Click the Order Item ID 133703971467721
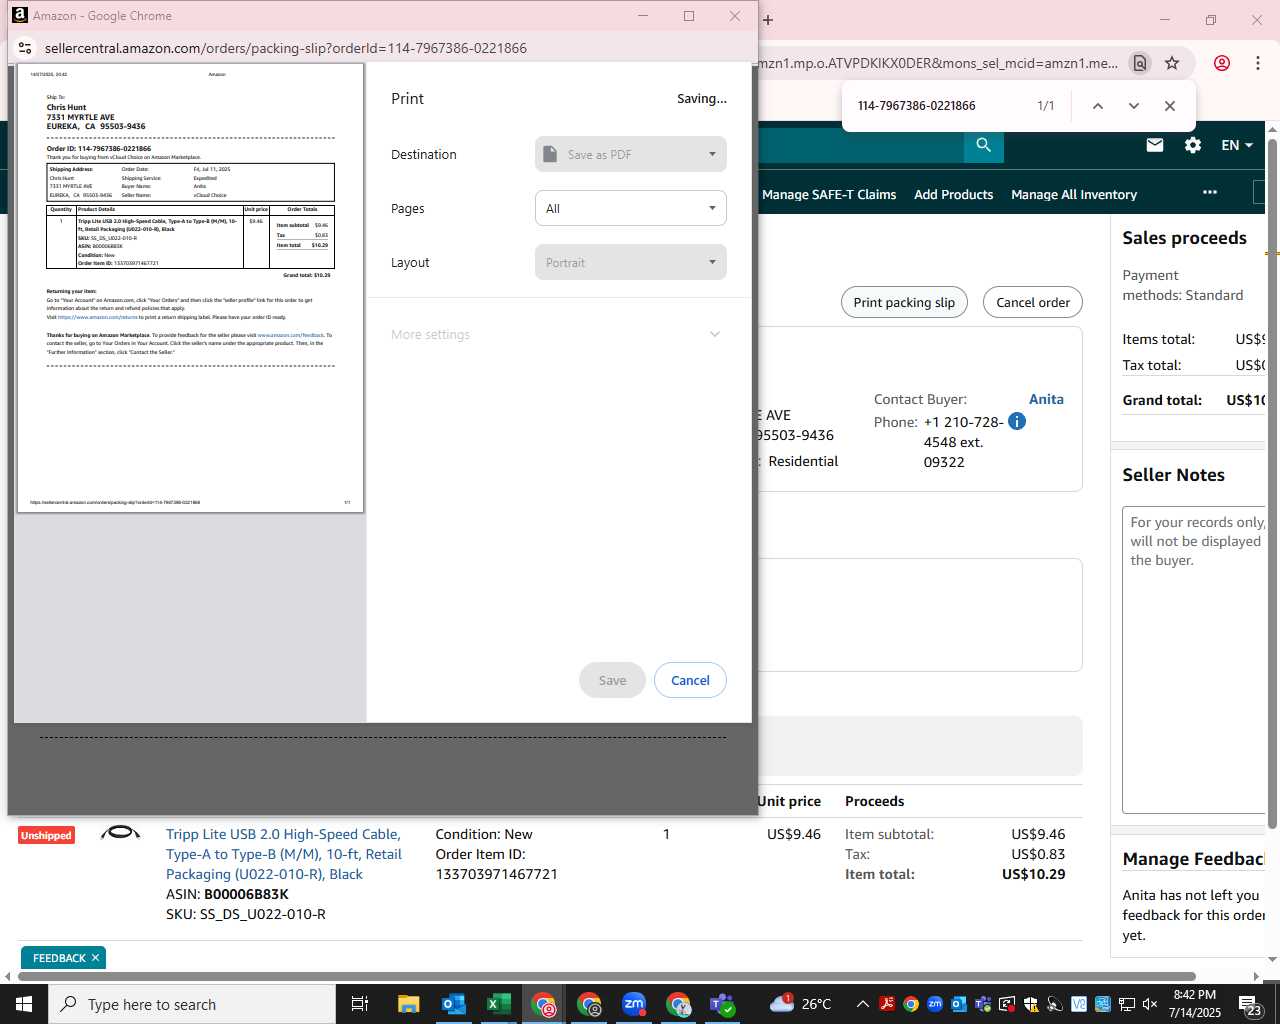The width and height of the screenshot is (1280, 1024). pyautogui.click(x=496, y=874)
